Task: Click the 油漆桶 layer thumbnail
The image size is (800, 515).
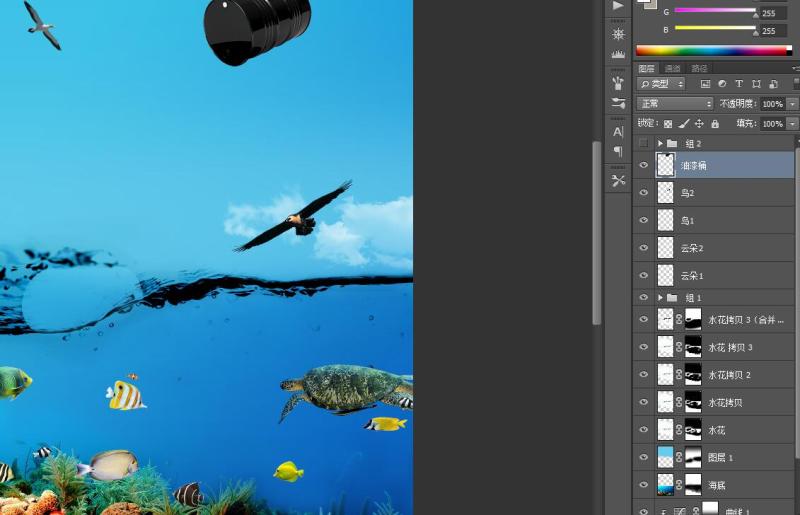Action: click(665, 165)
